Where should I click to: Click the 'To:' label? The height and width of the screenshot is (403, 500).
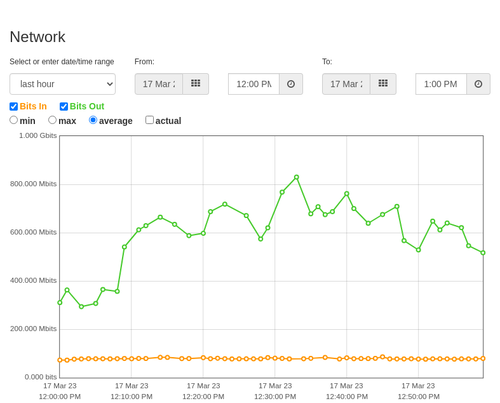pos(327,62)
